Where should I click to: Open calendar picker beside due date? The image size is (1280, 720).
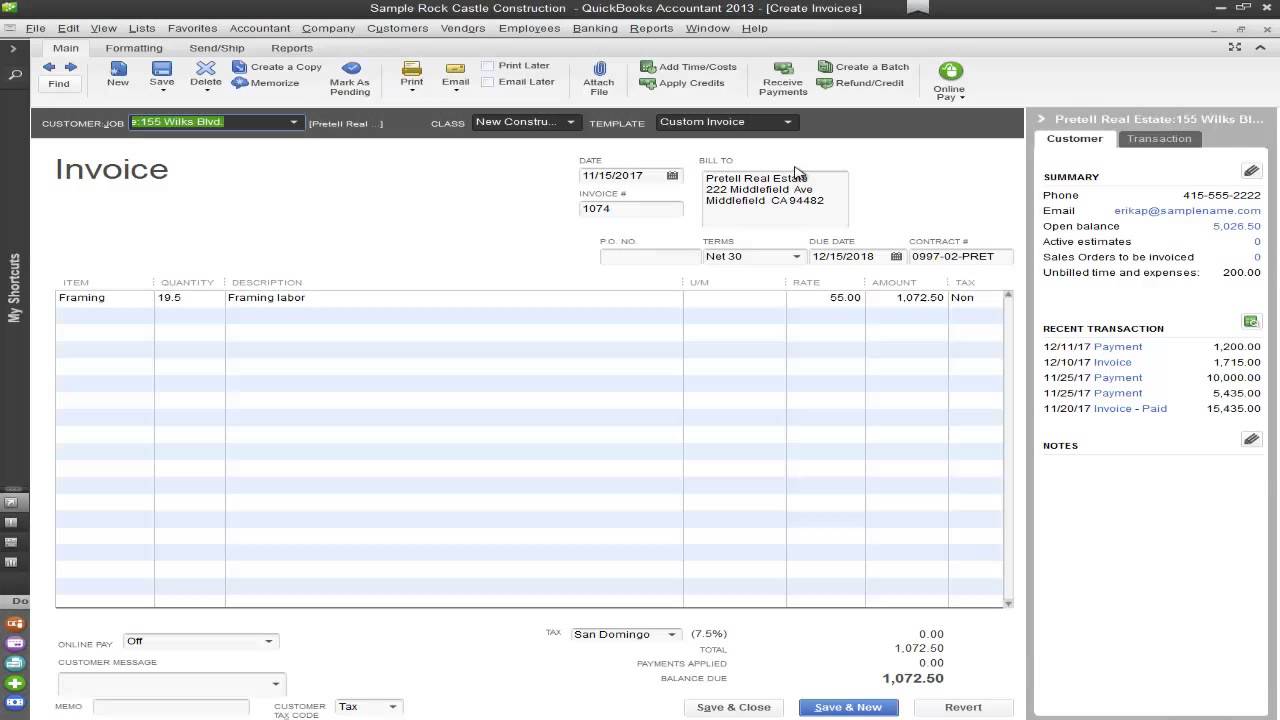(x=896, y=257)
